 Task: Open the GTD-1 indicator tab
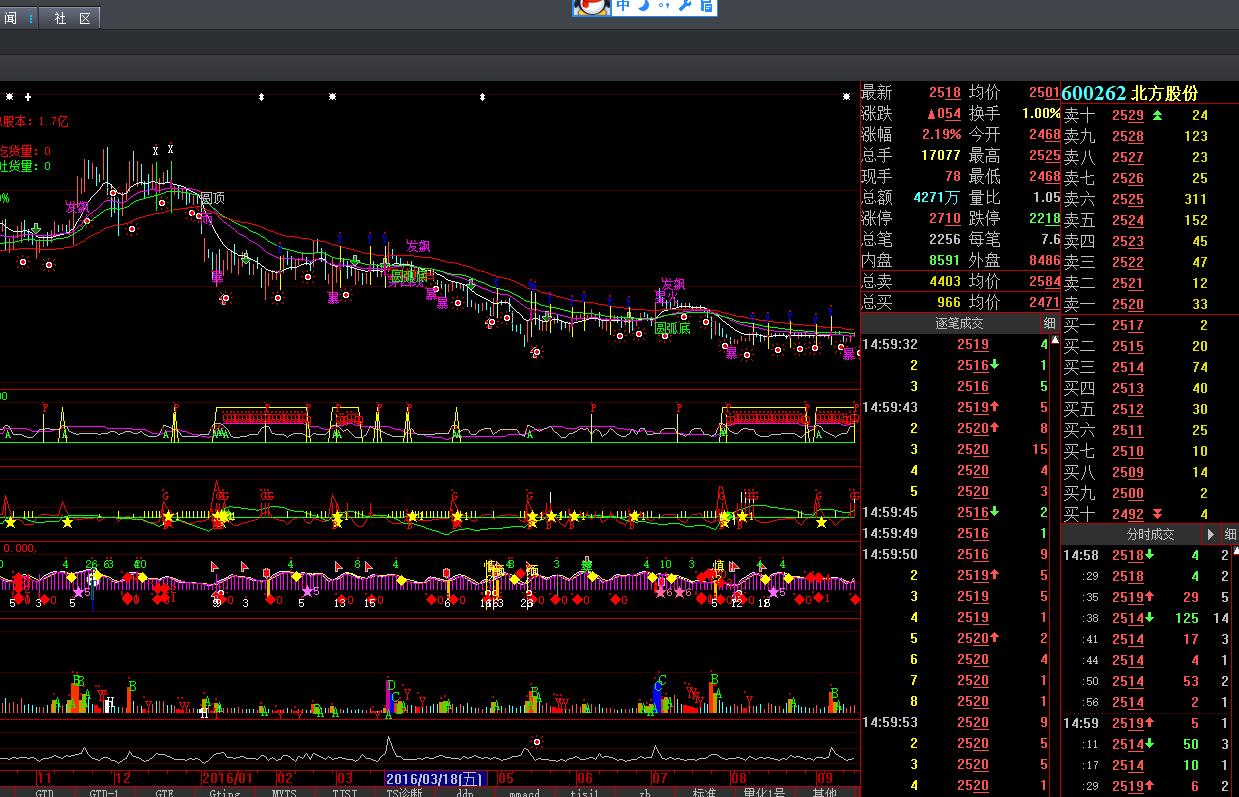[104, 792]
